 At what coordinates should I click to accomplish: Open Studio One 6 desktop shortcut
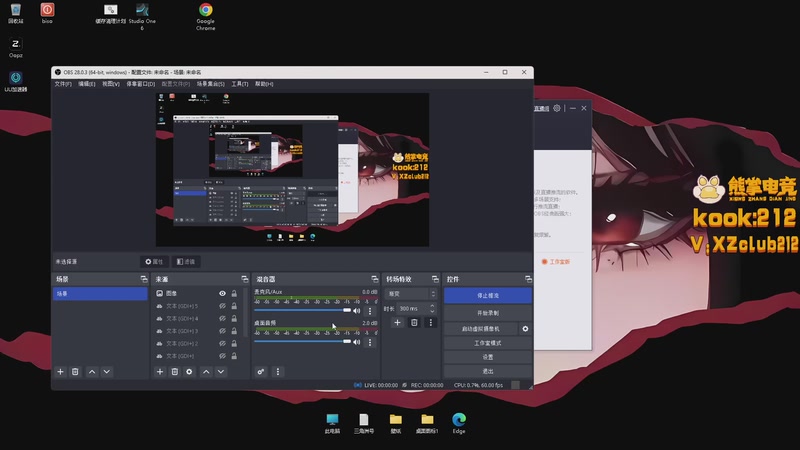click(x=142, y=17)
